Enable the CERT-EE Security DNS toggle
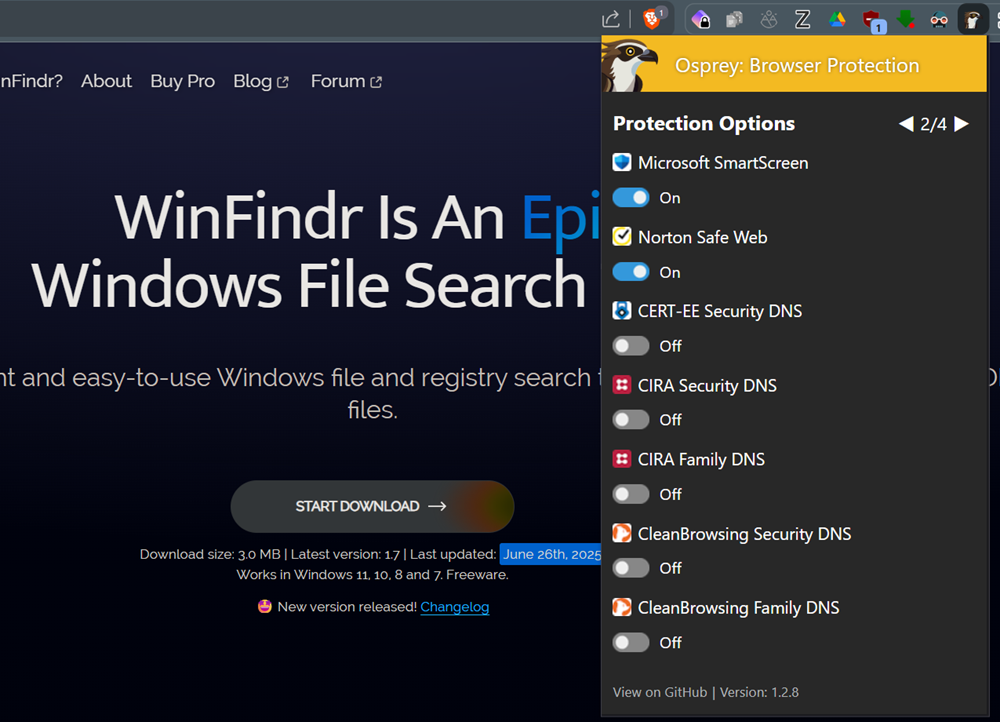 (x=631, y=346)
